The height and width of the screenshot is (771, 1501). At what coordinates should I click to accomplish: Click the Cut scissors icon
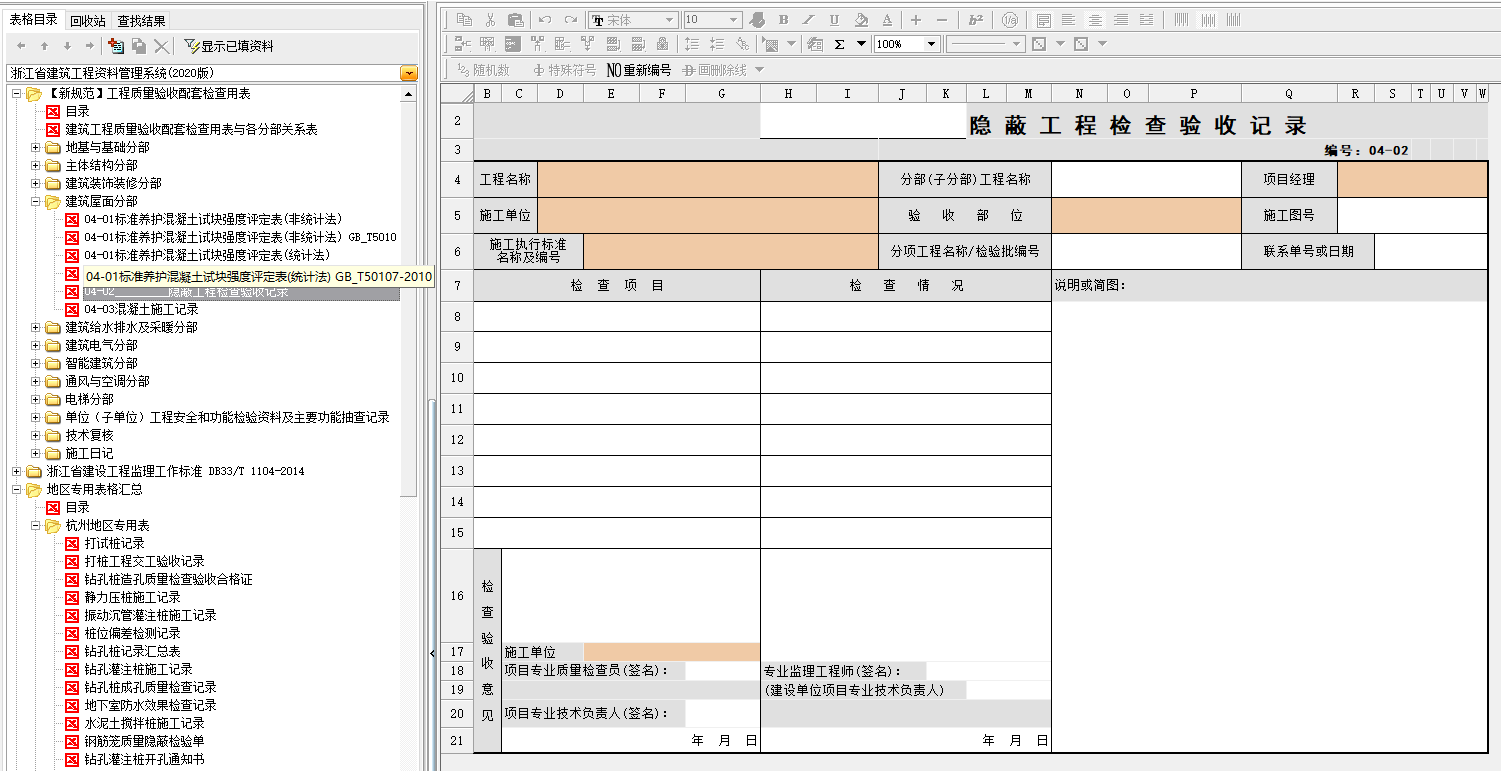pyautogui.click(x=490, y=20)
